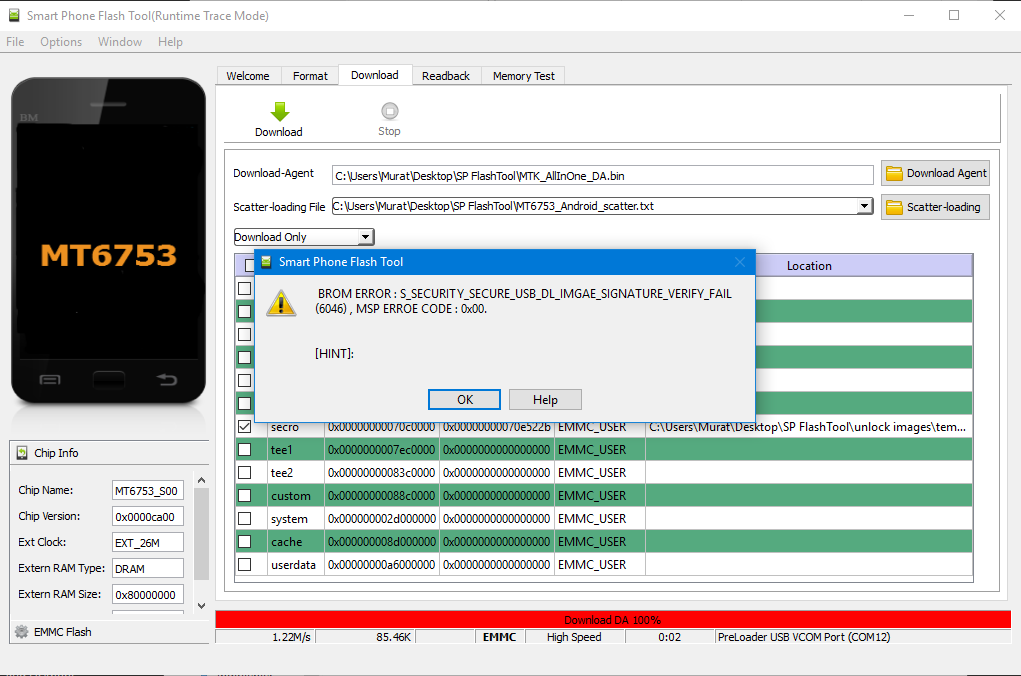The width and height of the screenshot is (1021, 676).
Task: Dismiss the error dialog with OK
Action: pyautogui.click(x=464, y=400)
